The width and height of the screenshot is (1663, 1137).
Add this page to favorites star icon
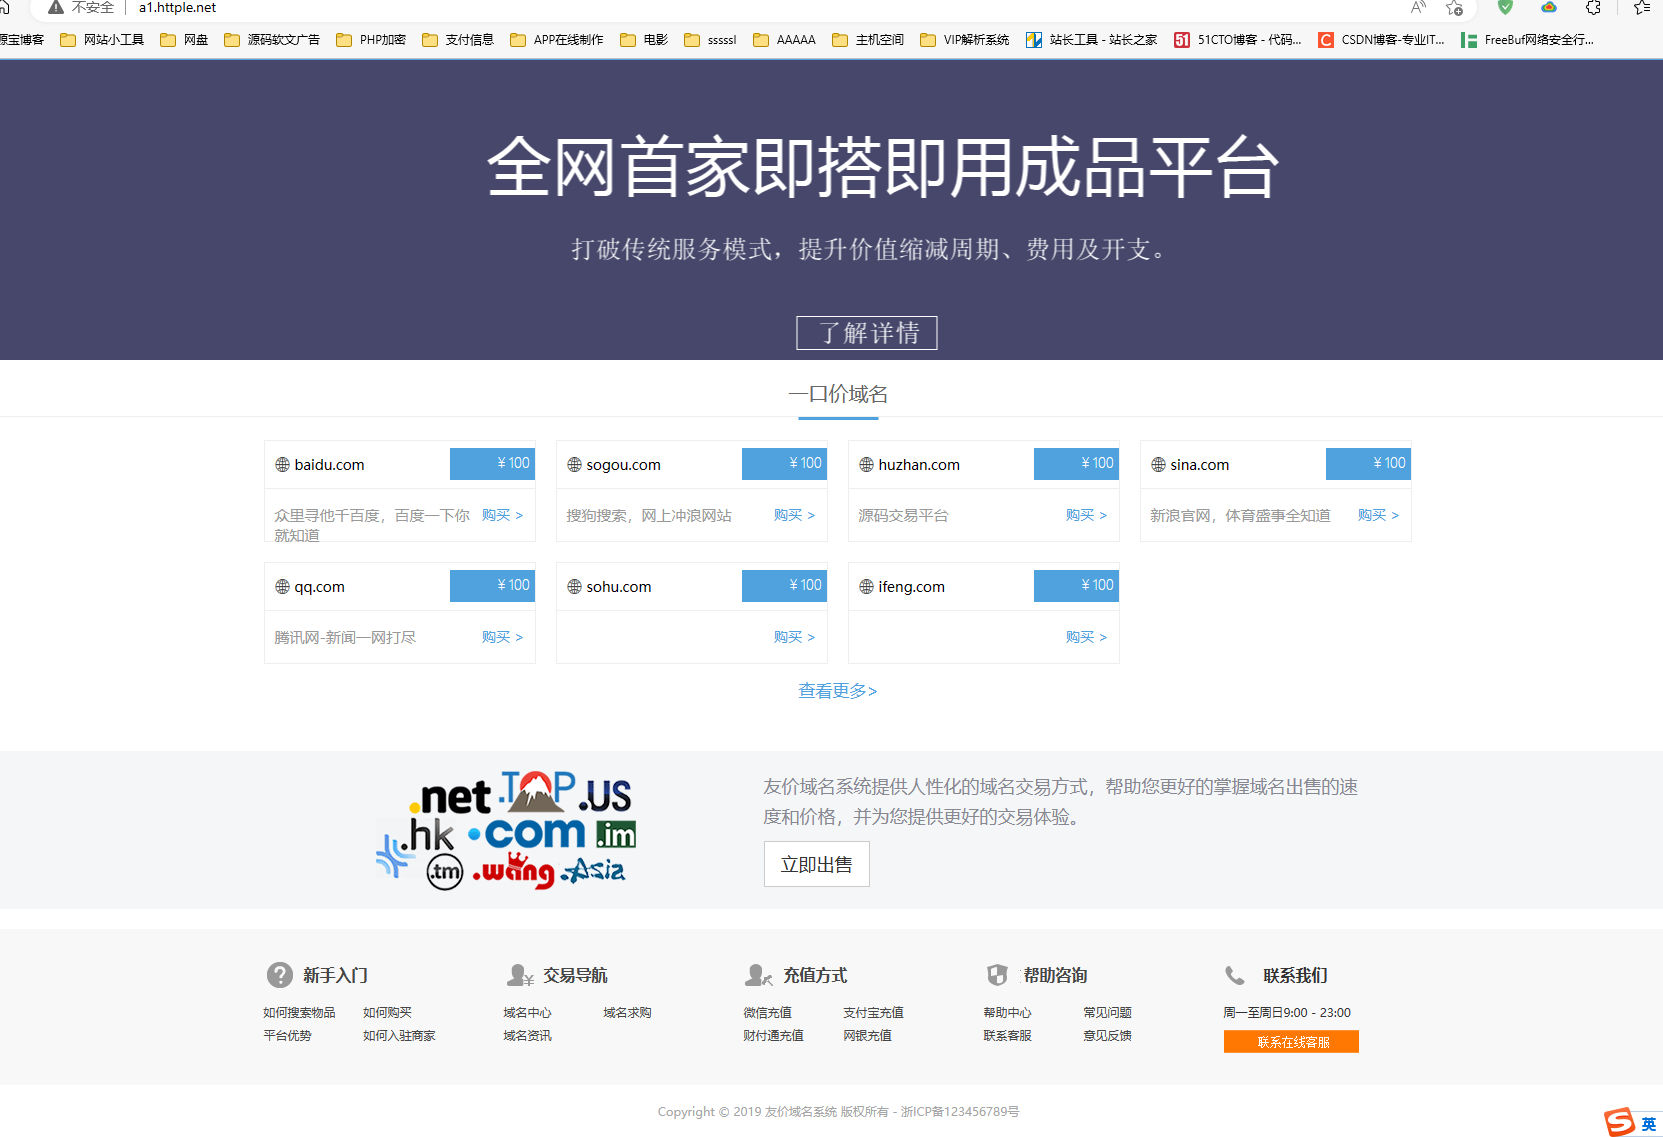pyautogui.click(x=1454, y=8)
